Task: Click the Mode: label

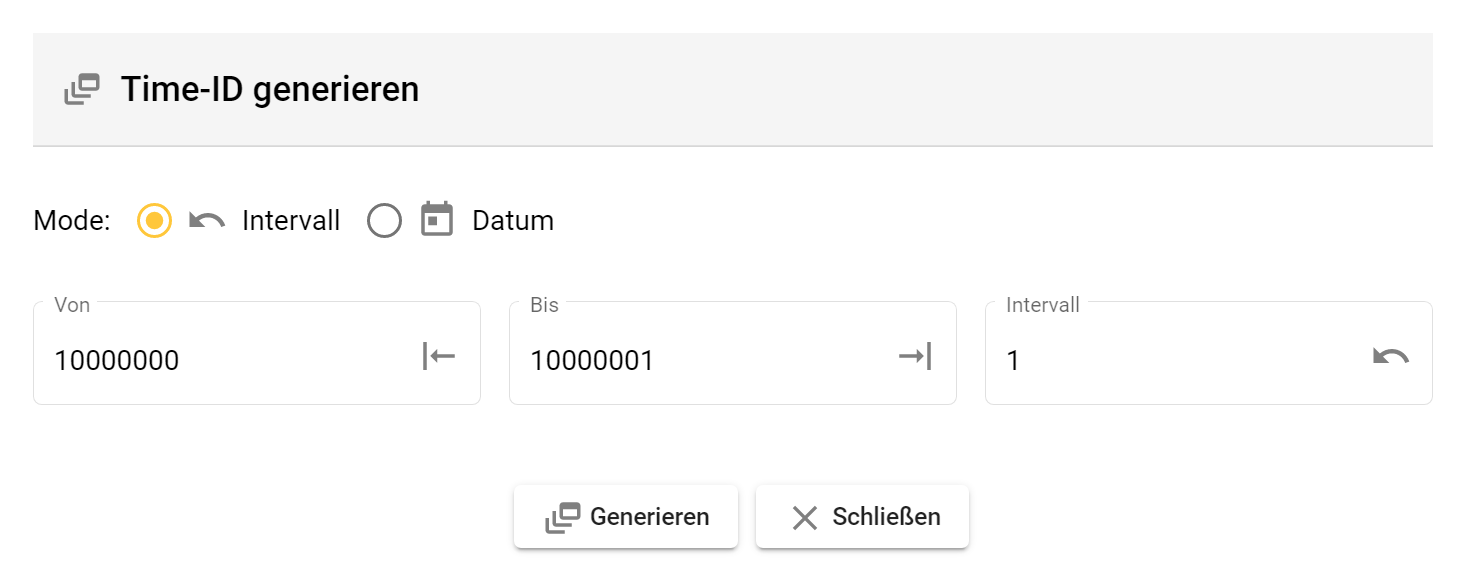Action: (x=72, y=221)
